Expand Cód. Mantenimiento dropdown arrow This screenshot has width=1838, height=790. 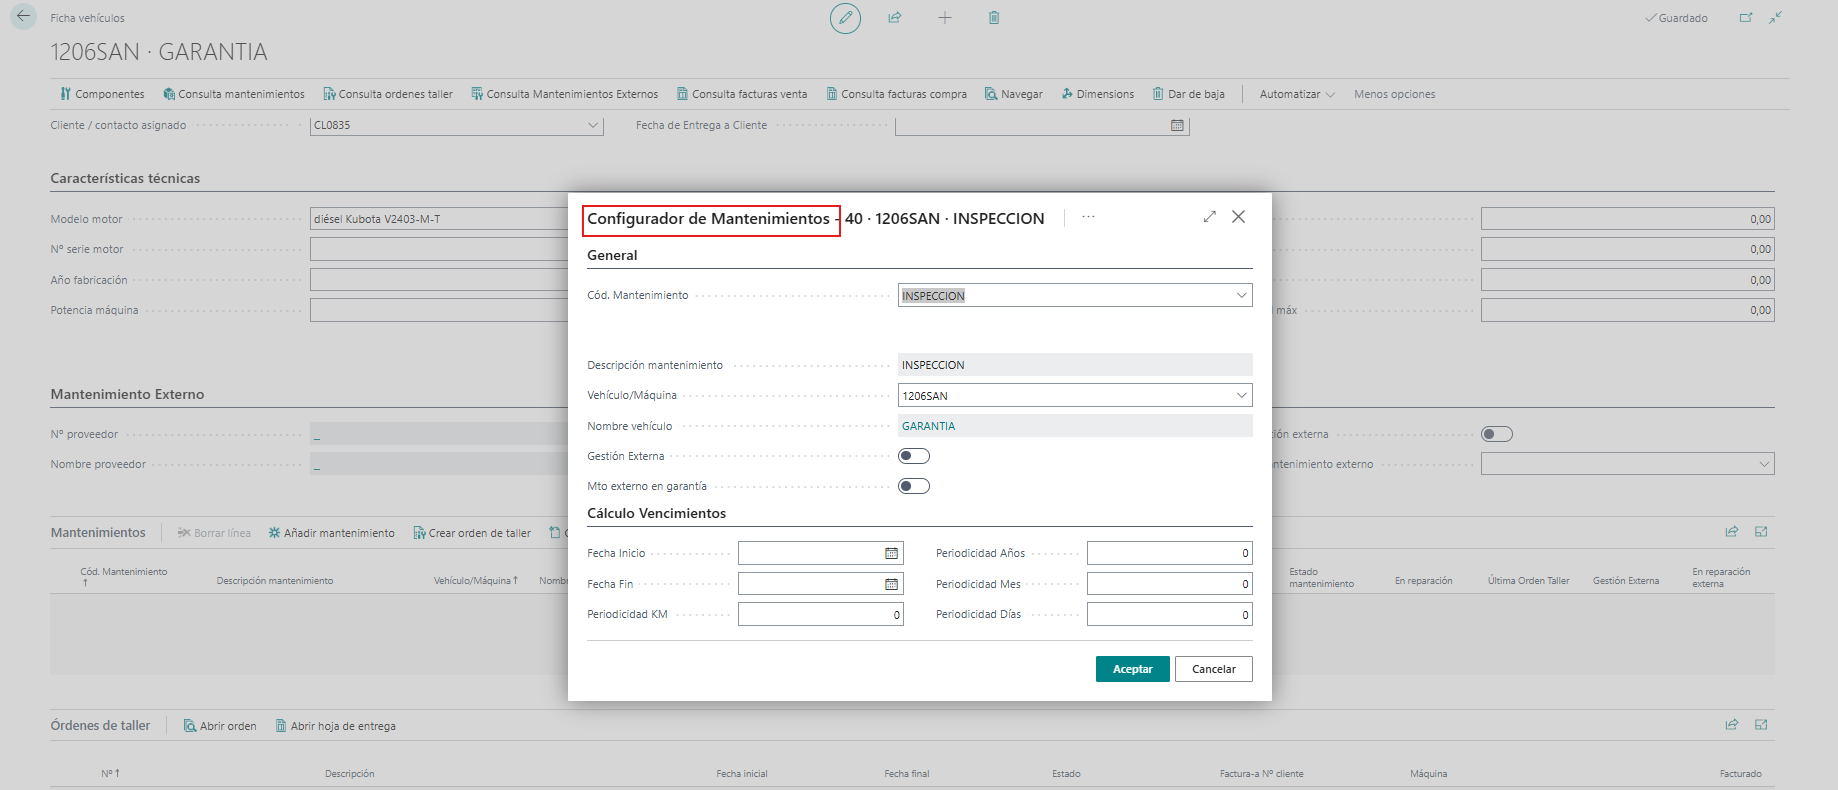1241,295
